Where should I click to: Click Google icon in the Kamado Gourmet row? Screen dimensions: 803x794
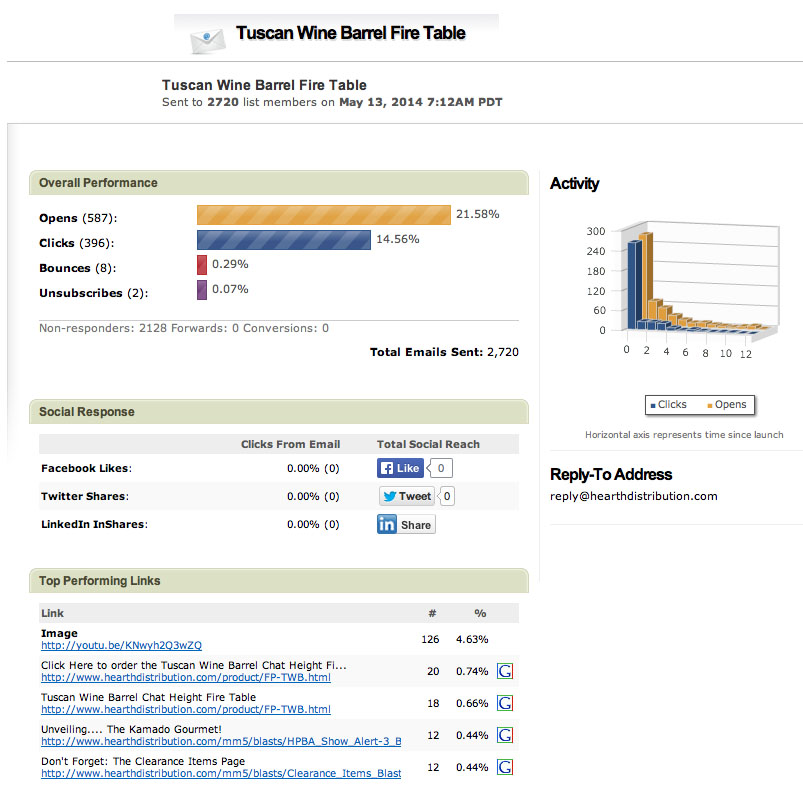pyautogui.click(x=505, y=735)
